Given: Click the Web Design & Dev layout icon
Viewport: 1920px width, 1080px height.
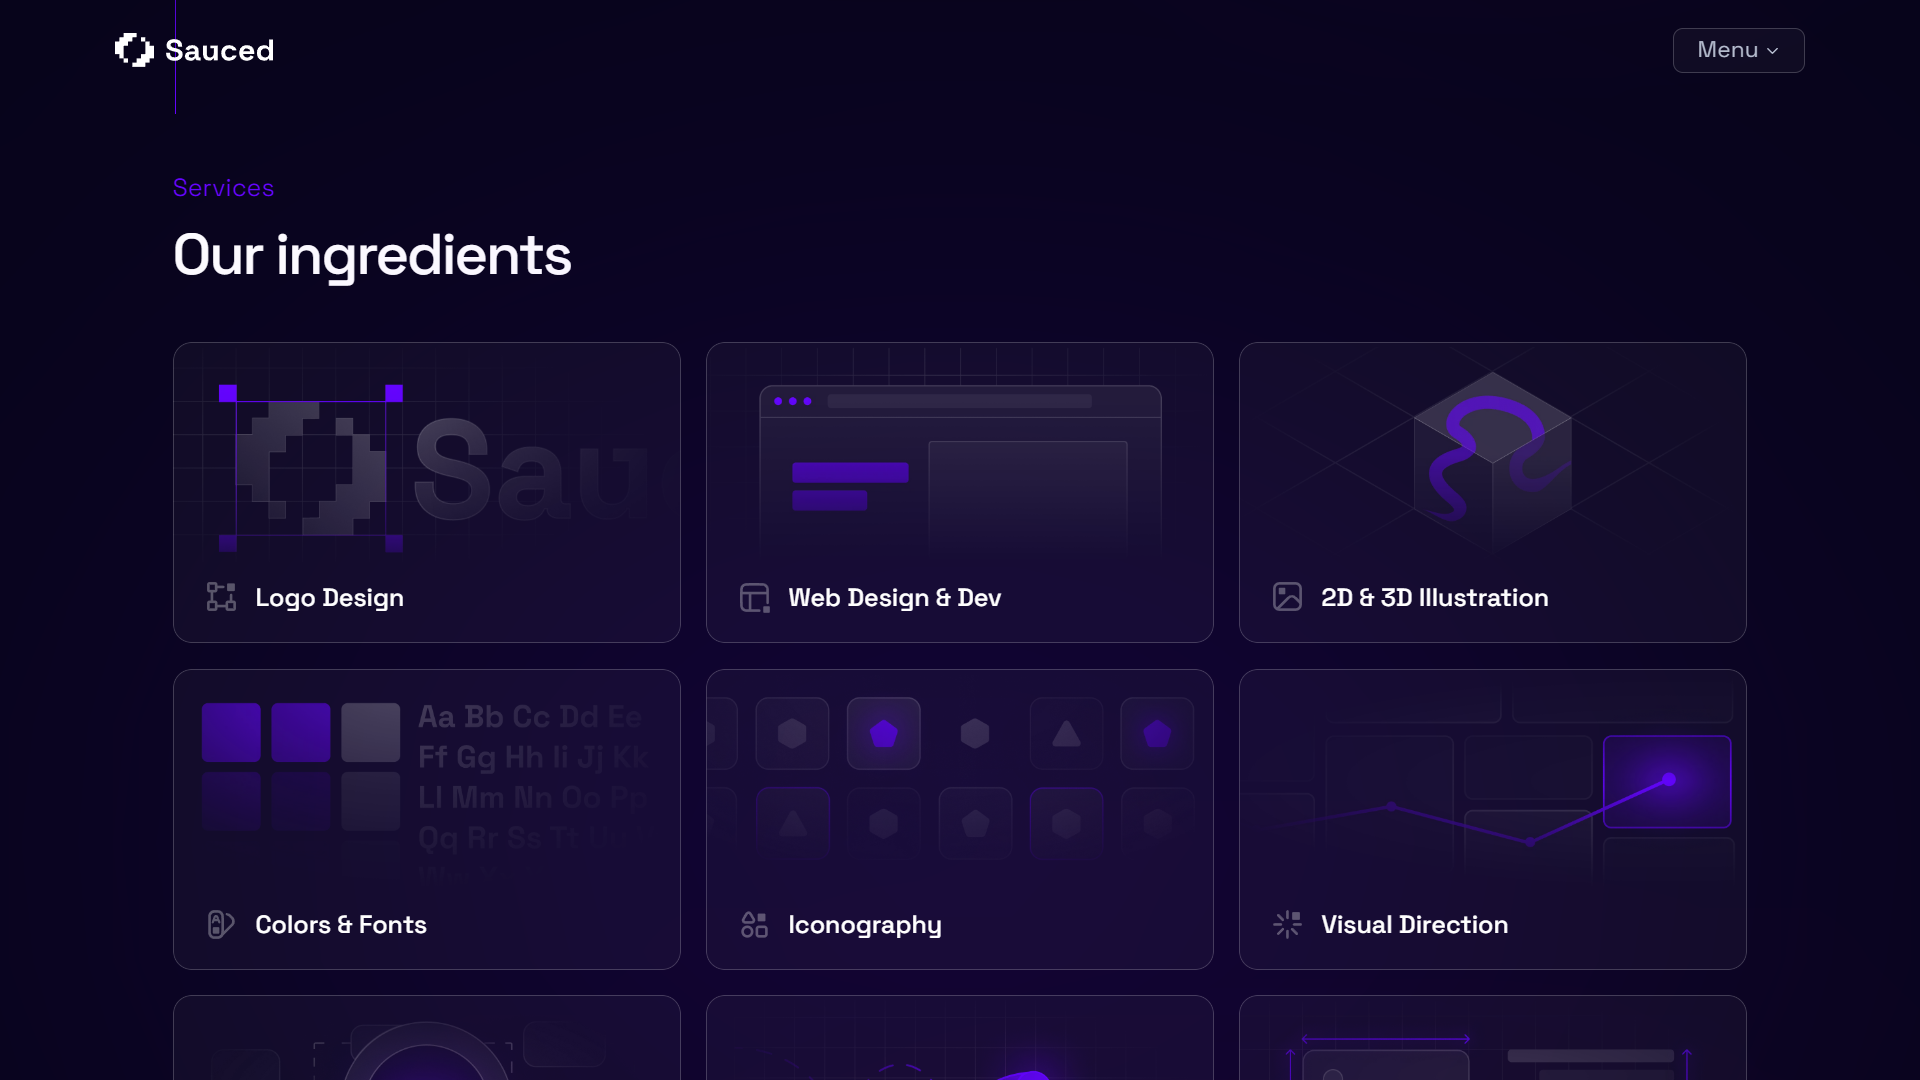Looking at the screenshot, I should [x=754, y=597].
